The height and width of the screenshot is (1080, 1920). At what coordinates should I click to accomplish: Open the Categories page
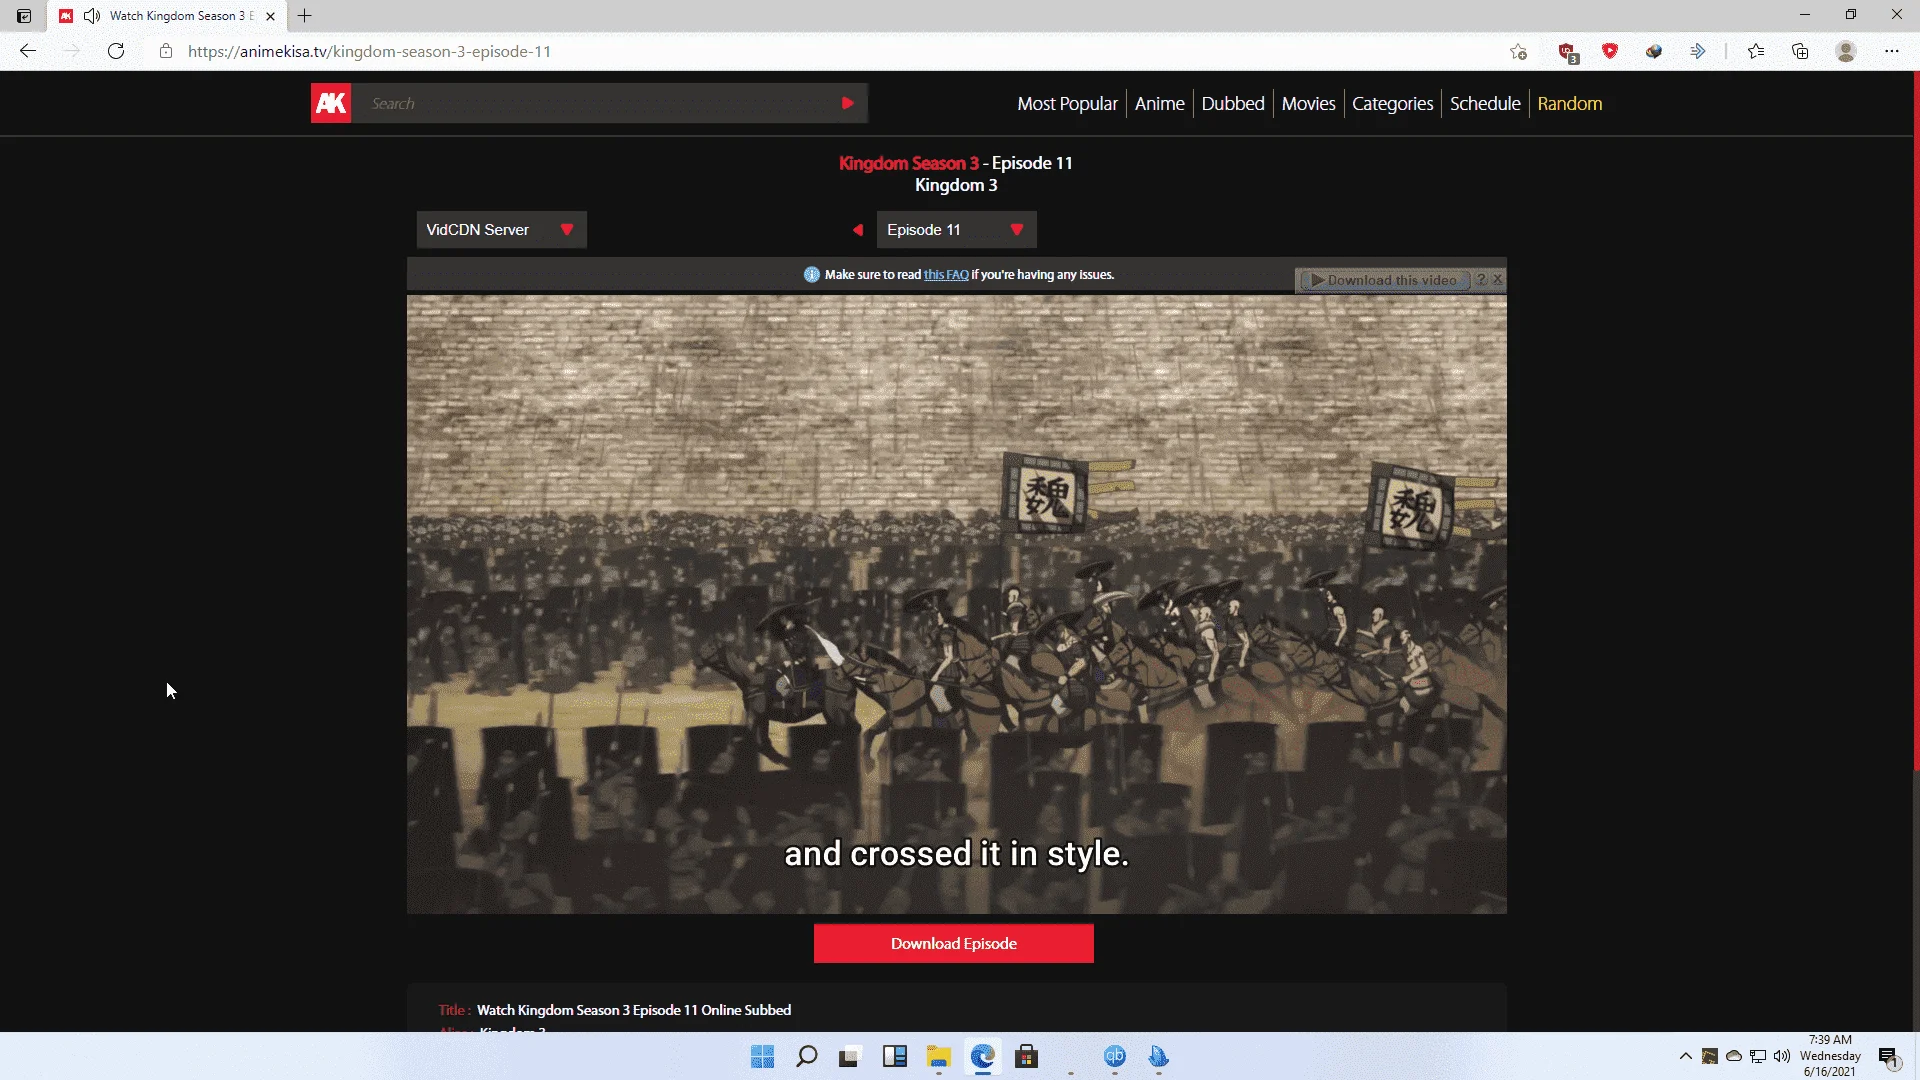(x=1392, y=103)
